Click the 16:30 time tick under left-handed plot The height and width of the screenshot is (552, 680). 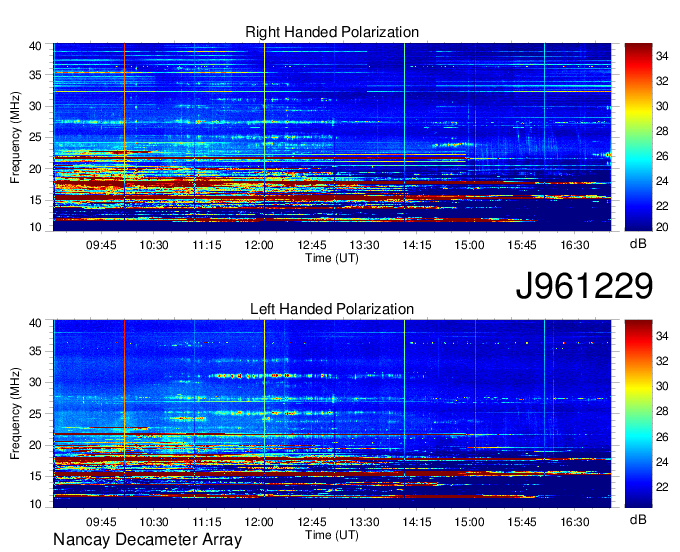point(575,522)
